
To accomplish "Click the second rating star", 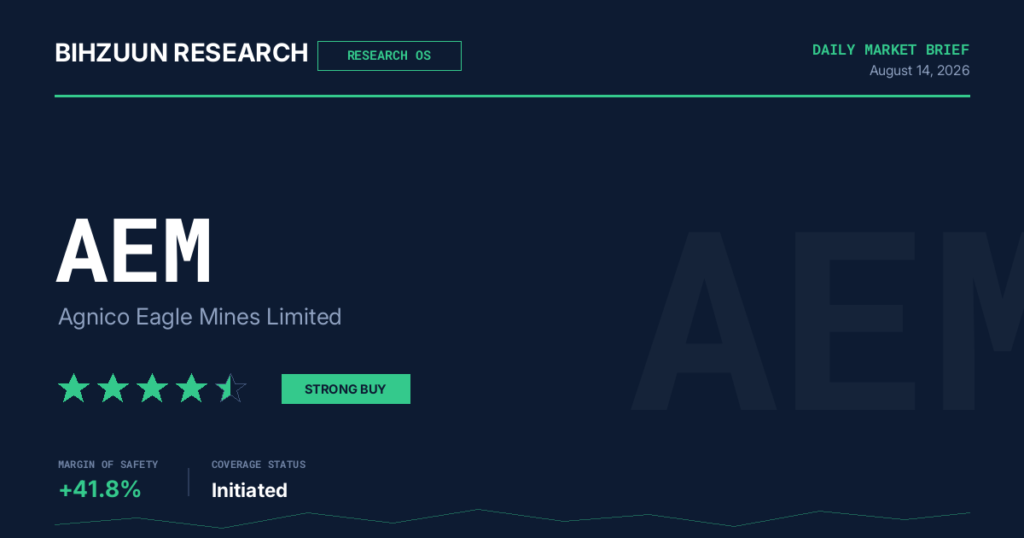I will click(x=113, y=388).
